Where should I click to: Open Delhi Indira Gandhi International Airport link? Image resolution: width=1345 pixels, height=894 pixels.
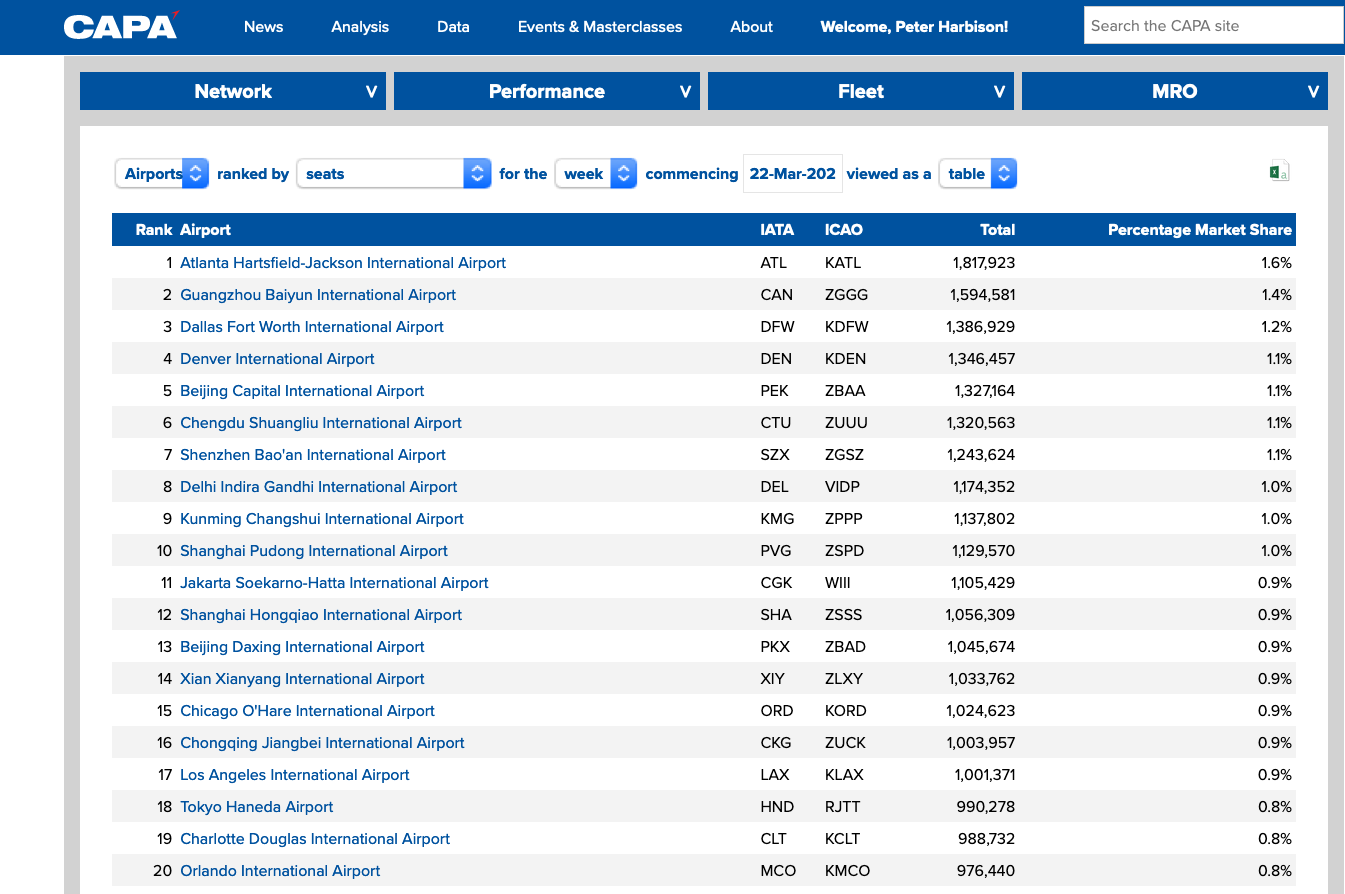click(319, 487)
